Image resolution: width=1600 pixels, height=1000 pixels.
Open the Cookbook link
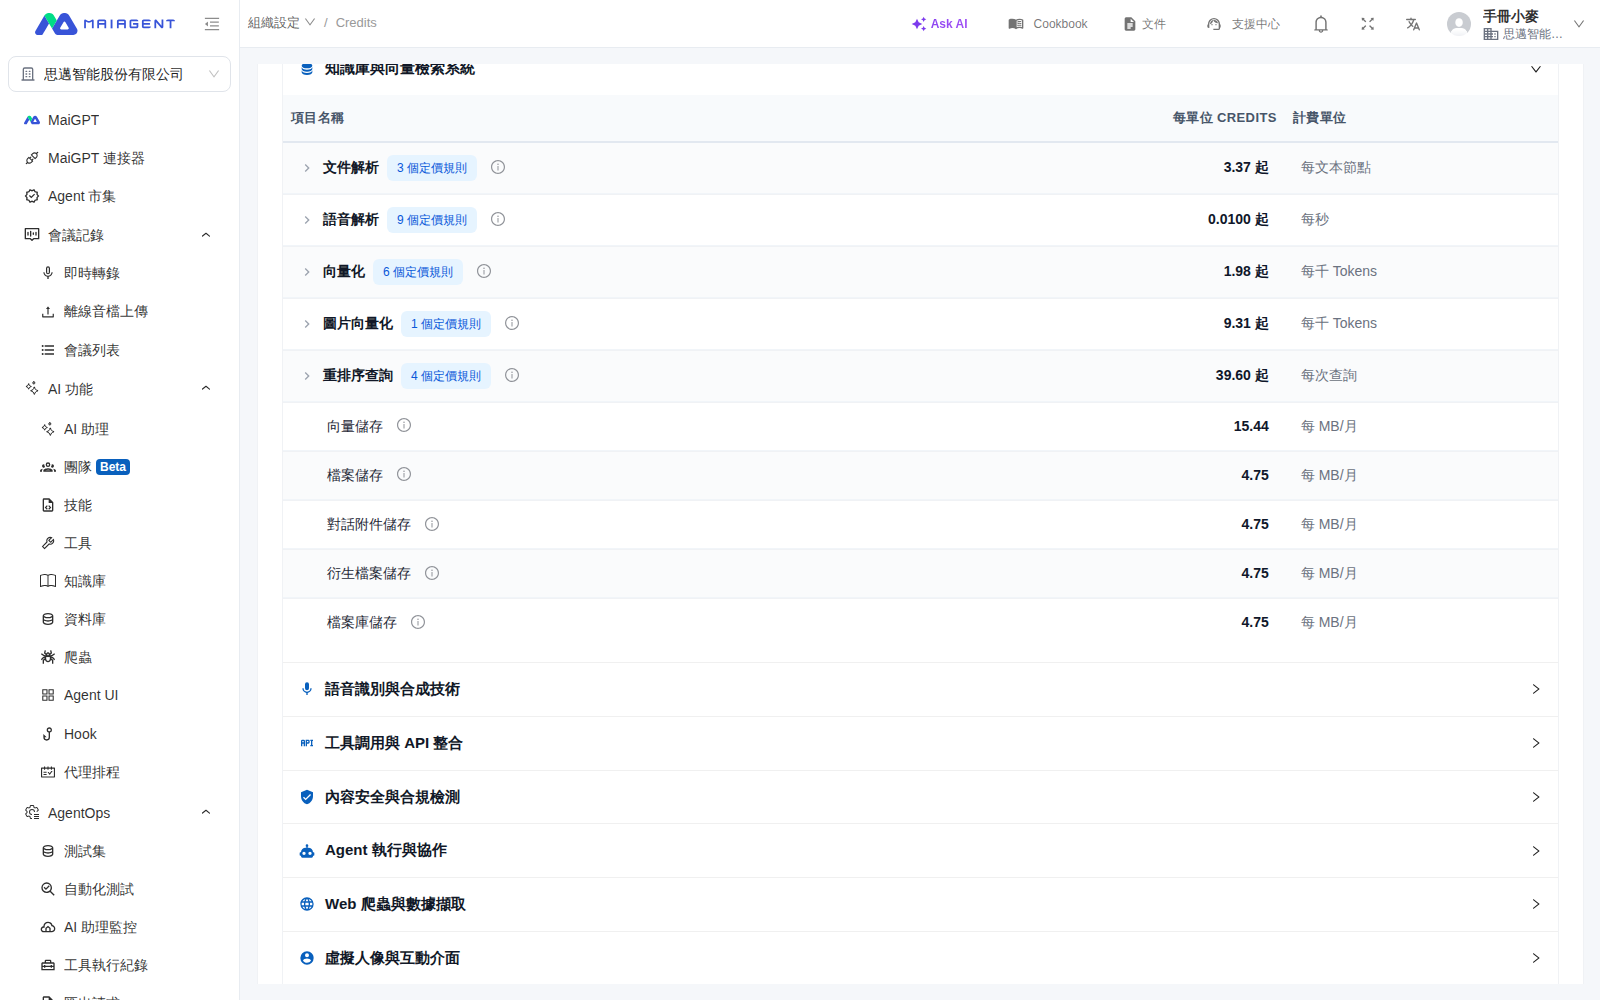coord(1048,24)
